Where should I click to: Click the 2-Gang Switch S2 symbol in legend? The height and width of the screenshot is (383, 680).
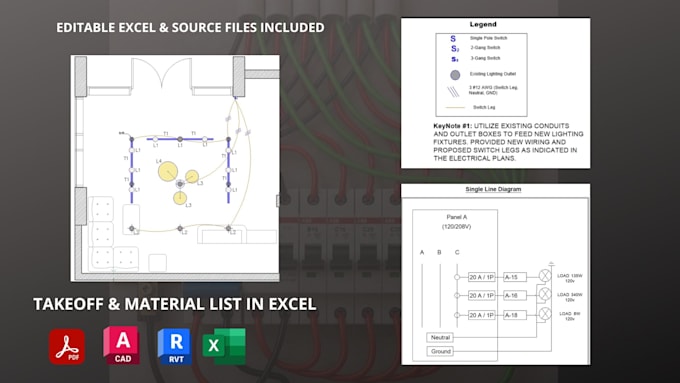coord(454,49)
